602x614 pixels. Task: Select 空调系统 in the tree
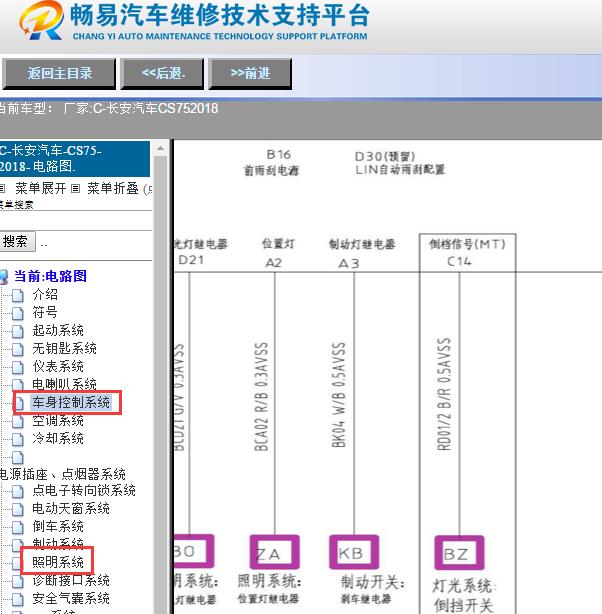click(58, 421)
